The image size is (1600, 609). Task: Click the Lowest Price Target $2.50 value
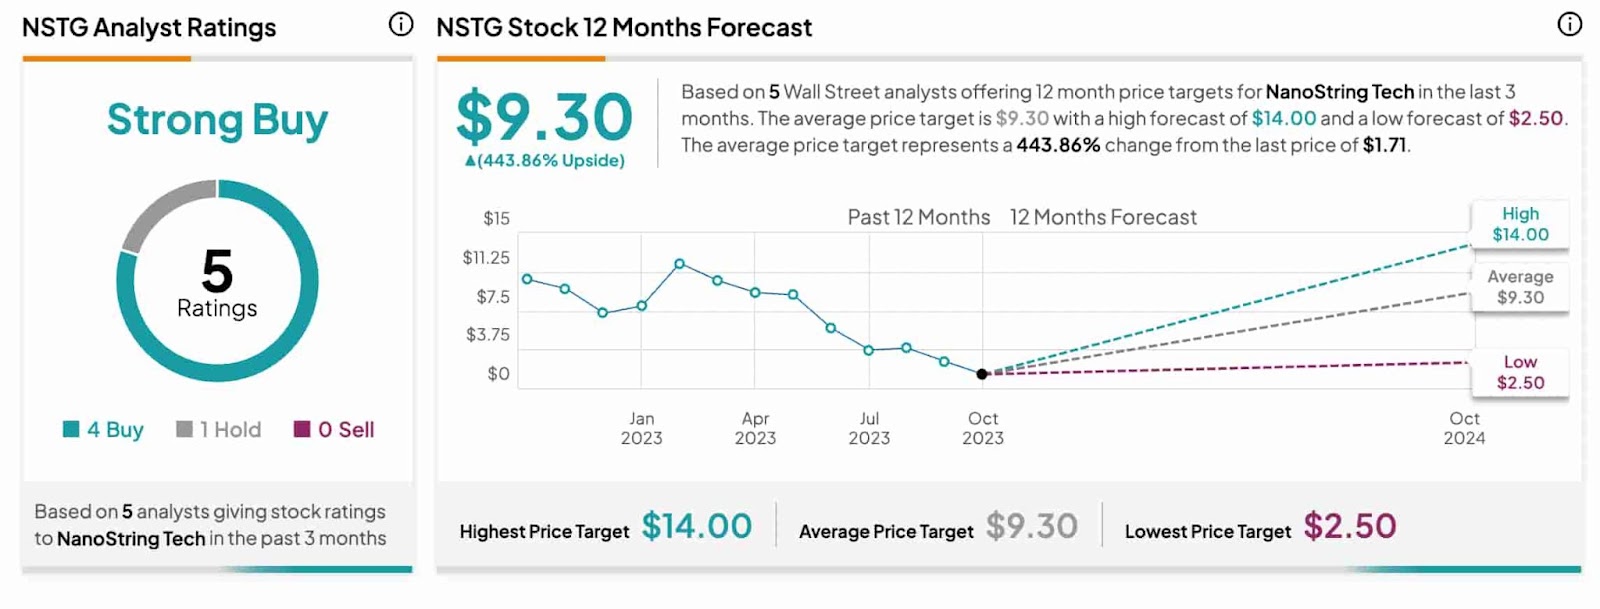click(x=1349, y=526)
